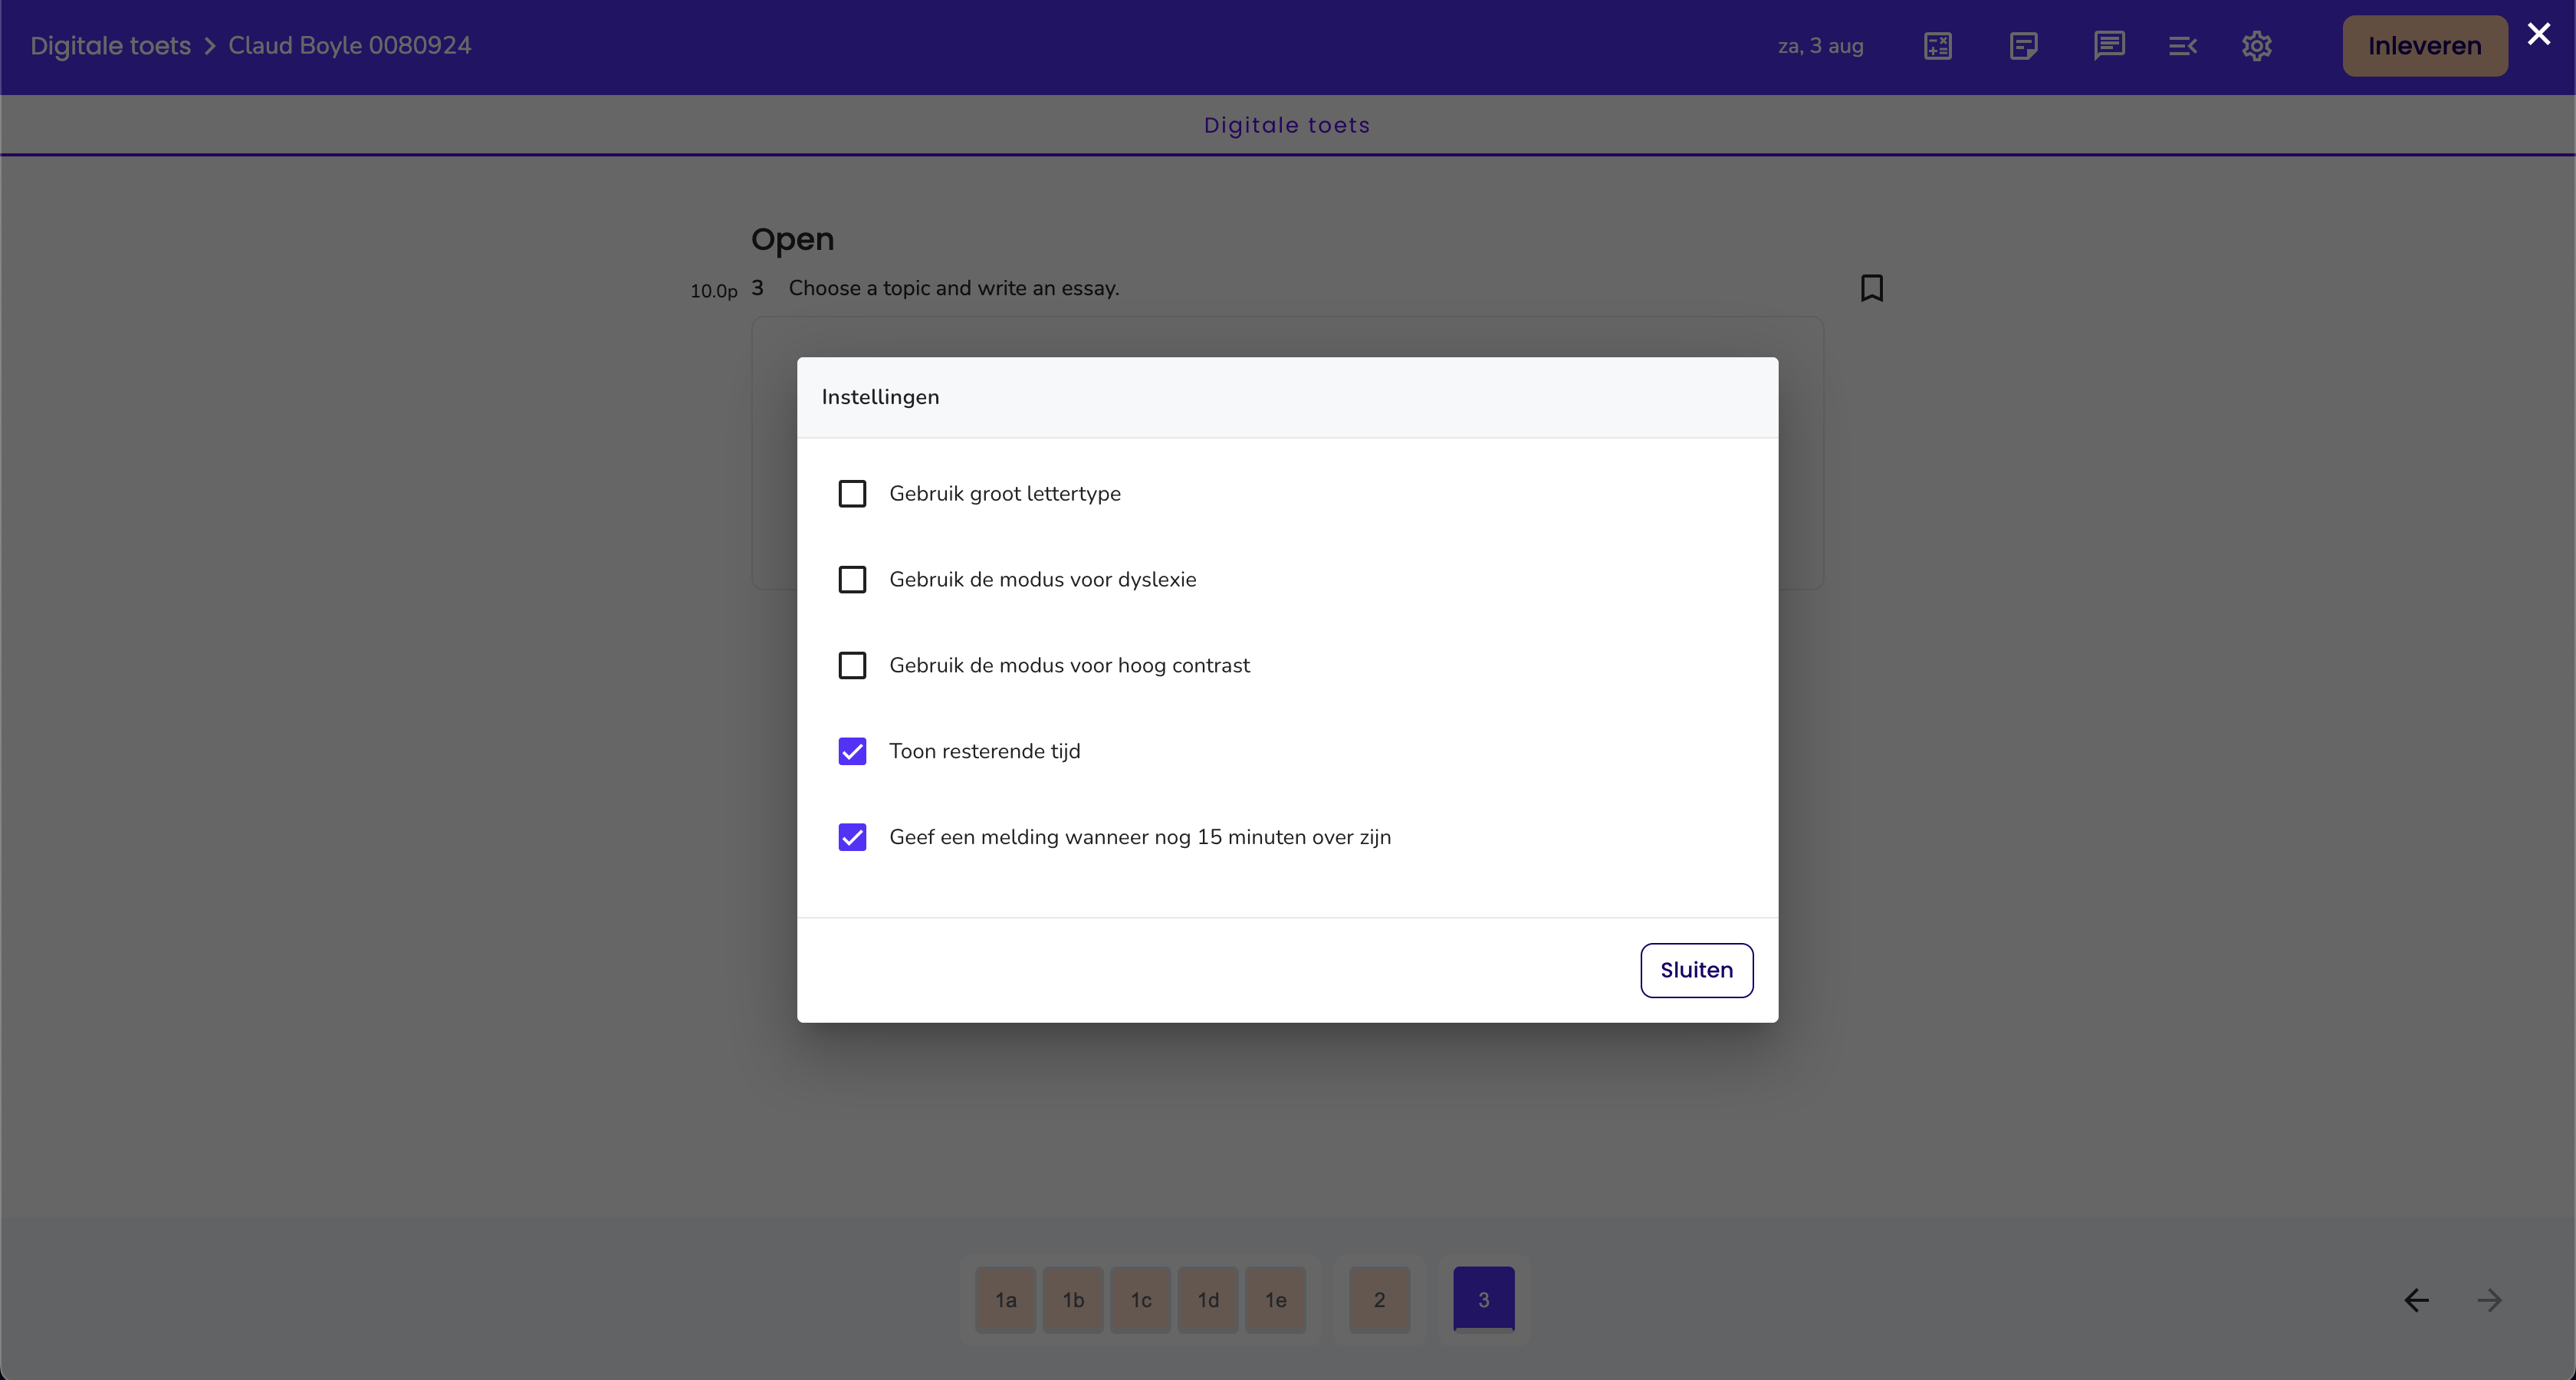Uncheck the 15 minuten melding checkbox
Screen dimensions: 2576x1380
852,837
